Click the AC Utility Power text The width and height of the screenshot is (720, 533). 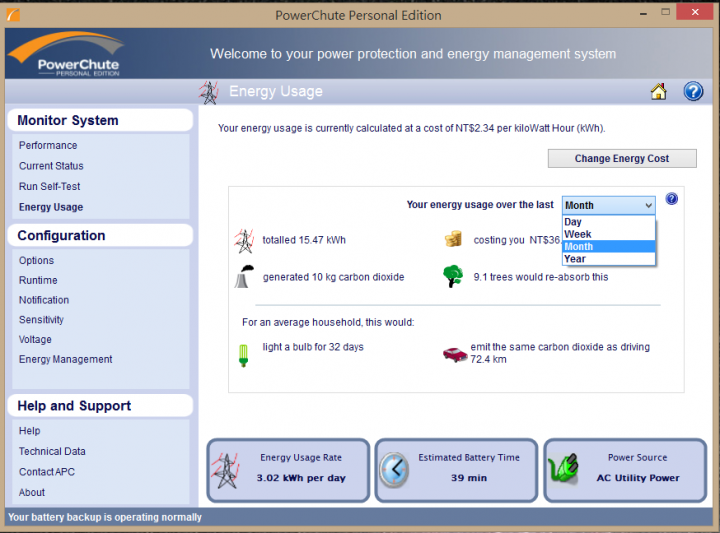click(x=637, y=478)
